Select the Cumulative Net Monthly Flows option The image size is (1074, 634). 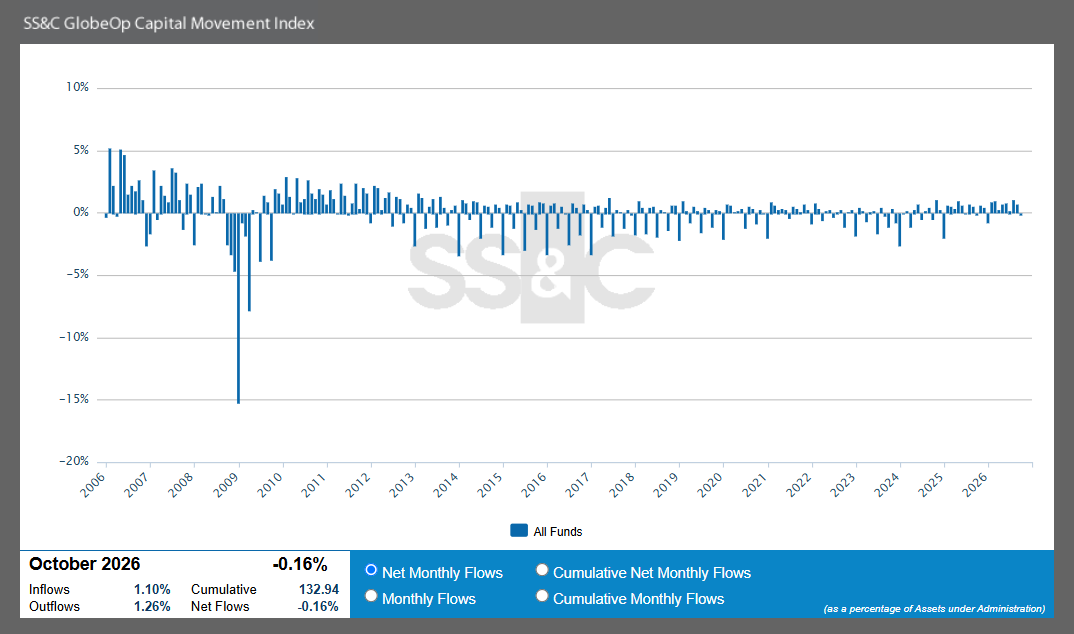click(542, 570)
